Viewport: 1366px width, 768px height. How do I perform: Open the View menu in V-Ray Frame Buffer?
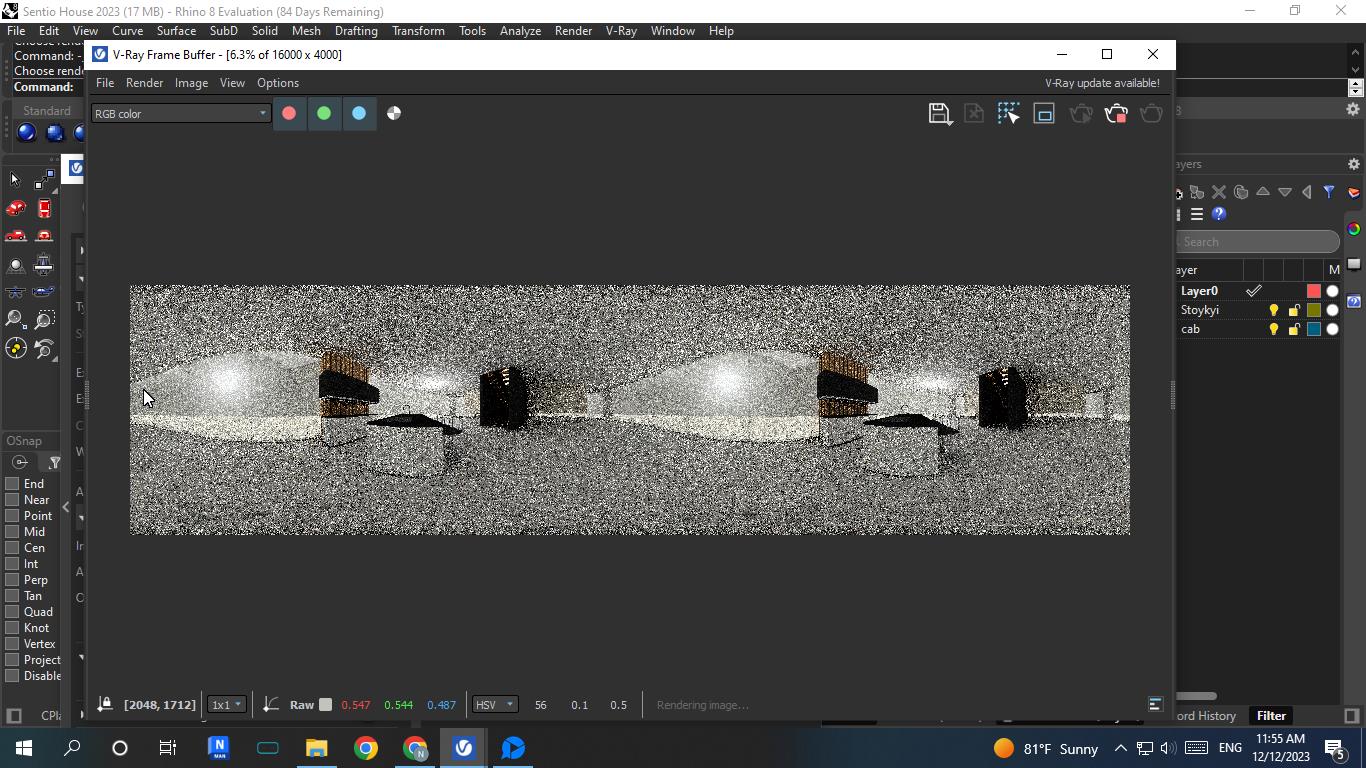tap(232, 83)
